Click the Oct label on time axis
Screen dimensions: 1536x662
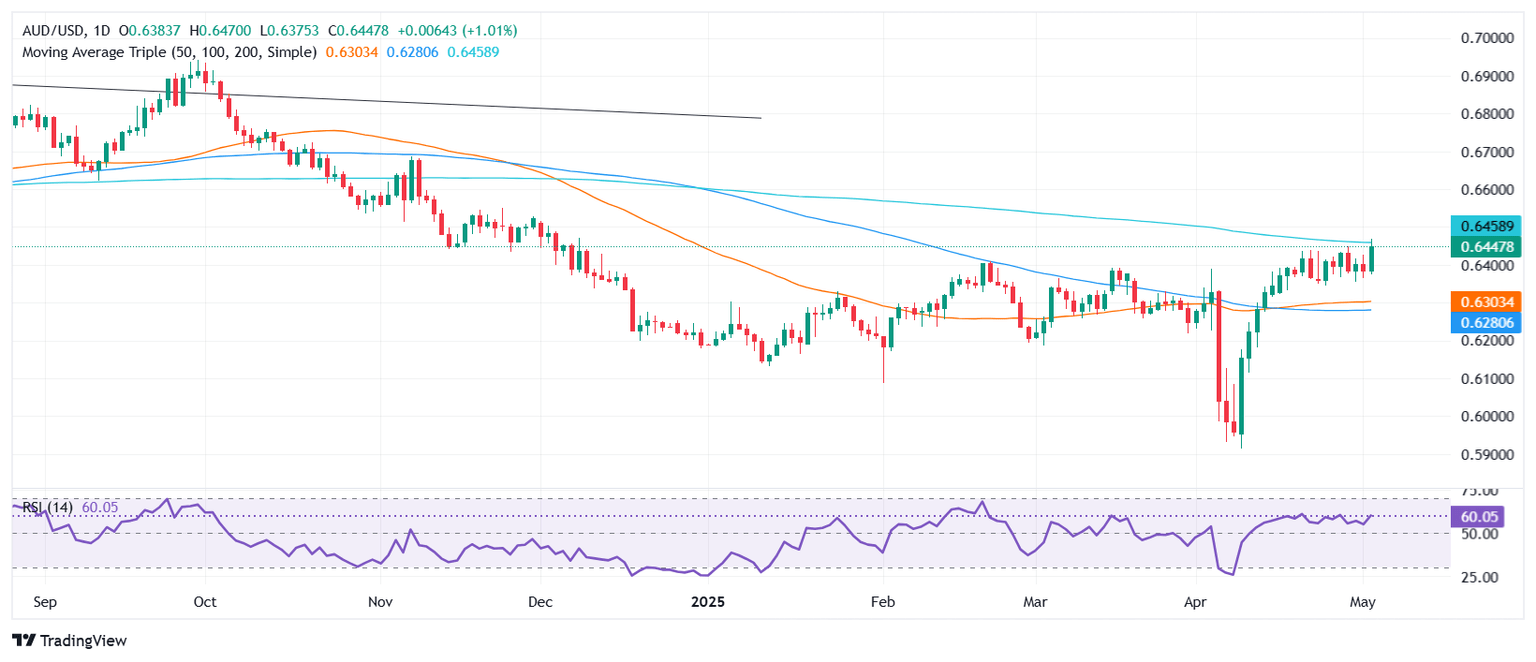pos(204,603)
